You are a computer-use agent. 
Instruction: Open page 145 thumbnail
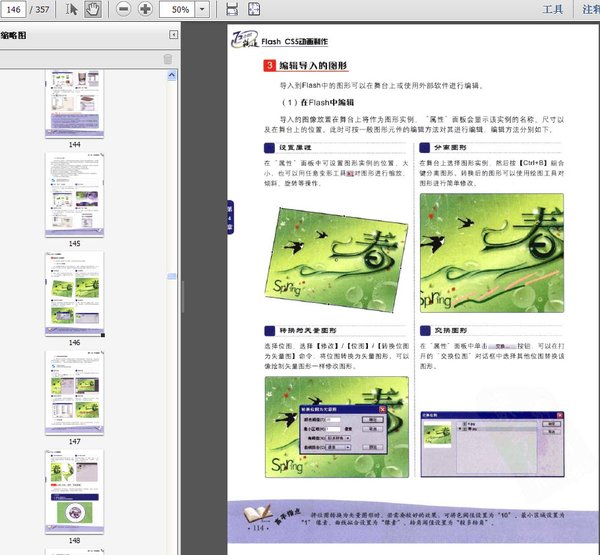[74, 195]
